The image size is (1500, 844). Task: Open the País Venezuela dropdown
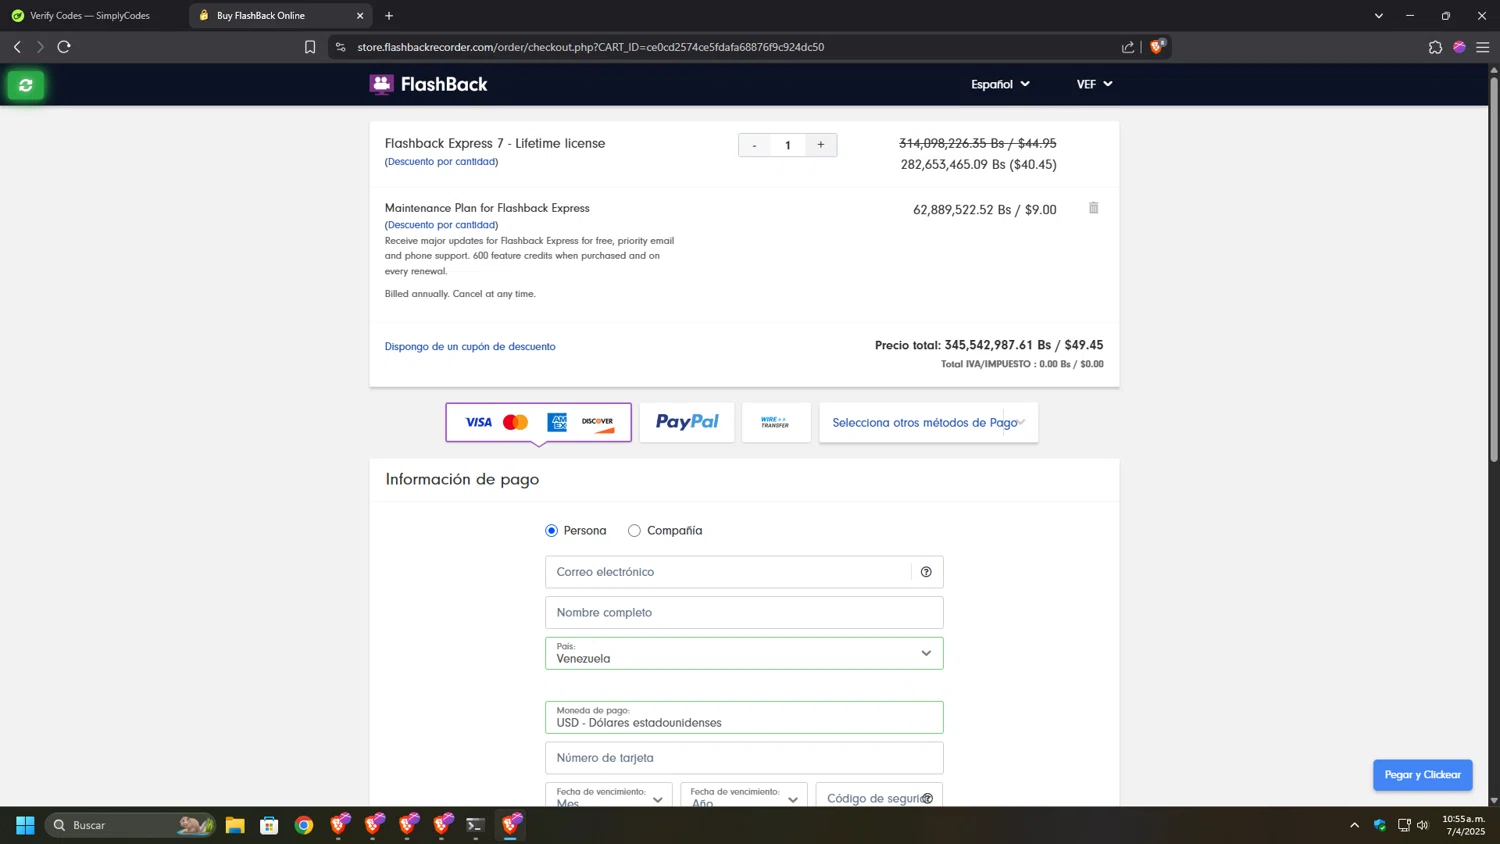tap(744, 653)
